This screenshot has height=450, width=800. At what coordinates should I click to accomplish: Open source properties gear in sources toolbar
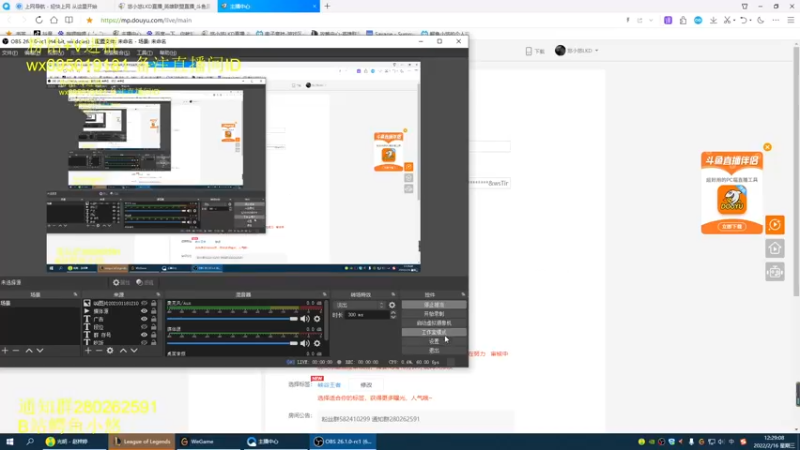click(x=110, y=351)
